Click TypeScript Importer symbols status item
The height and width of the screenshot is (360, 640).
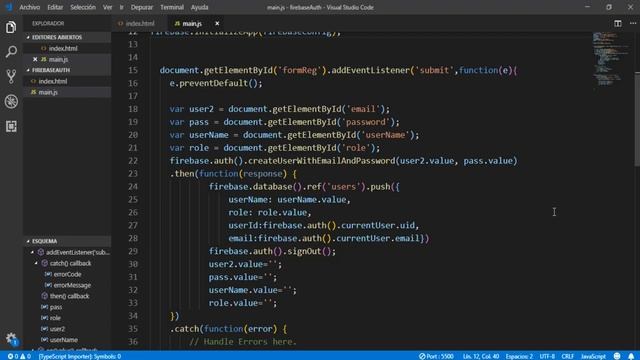(x=80, y=356)
